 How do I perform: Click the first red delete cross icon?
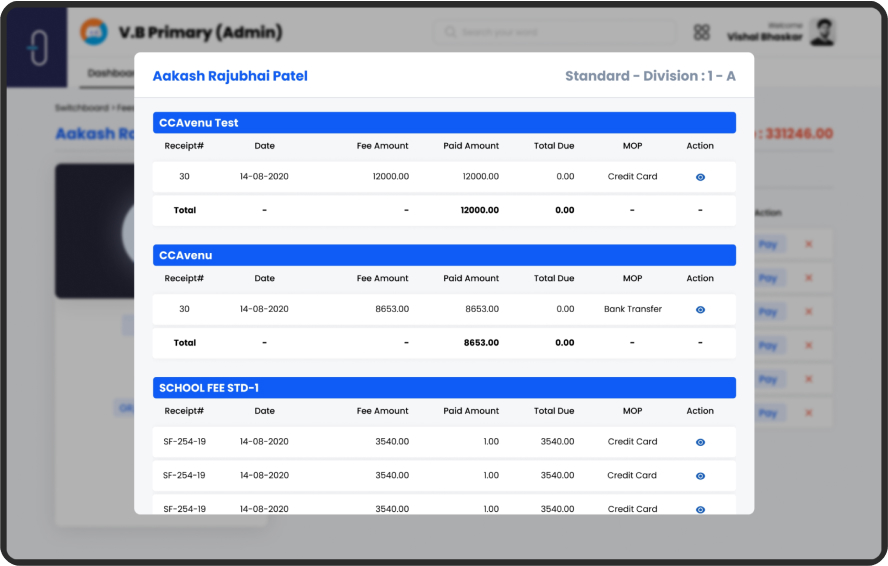pyautogui.click(x=809, y=244)
